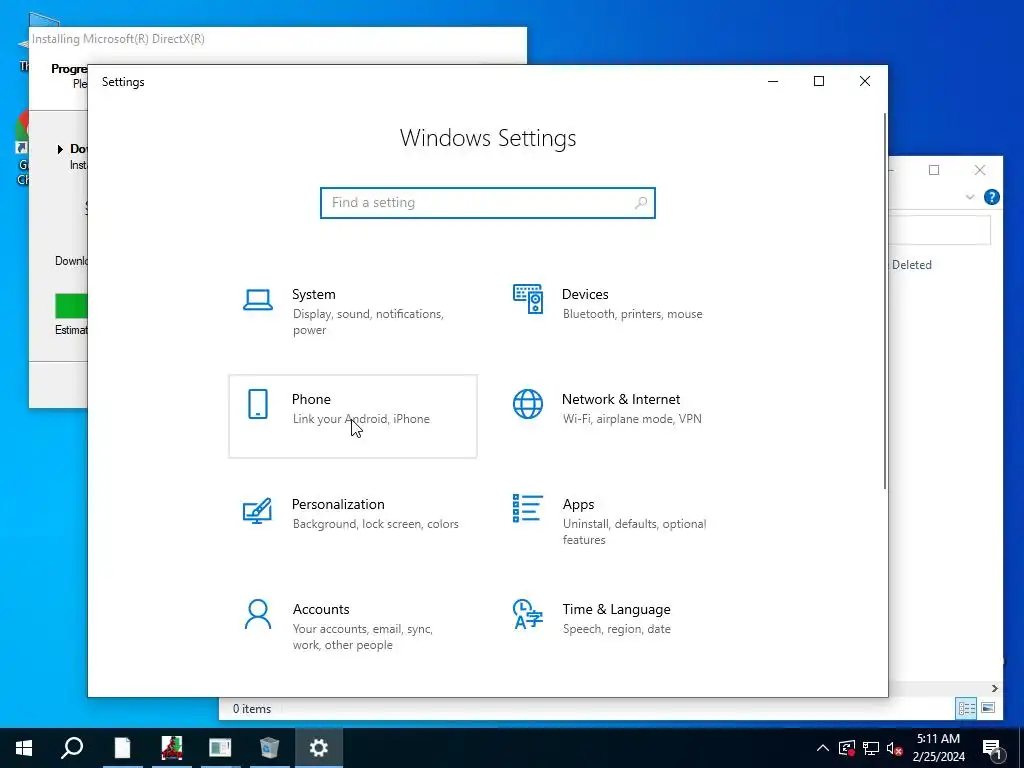This screenshot has width=1024, height=768.
Task: Open the Network & Internet globe icon
Action: [x=528, y=404]
